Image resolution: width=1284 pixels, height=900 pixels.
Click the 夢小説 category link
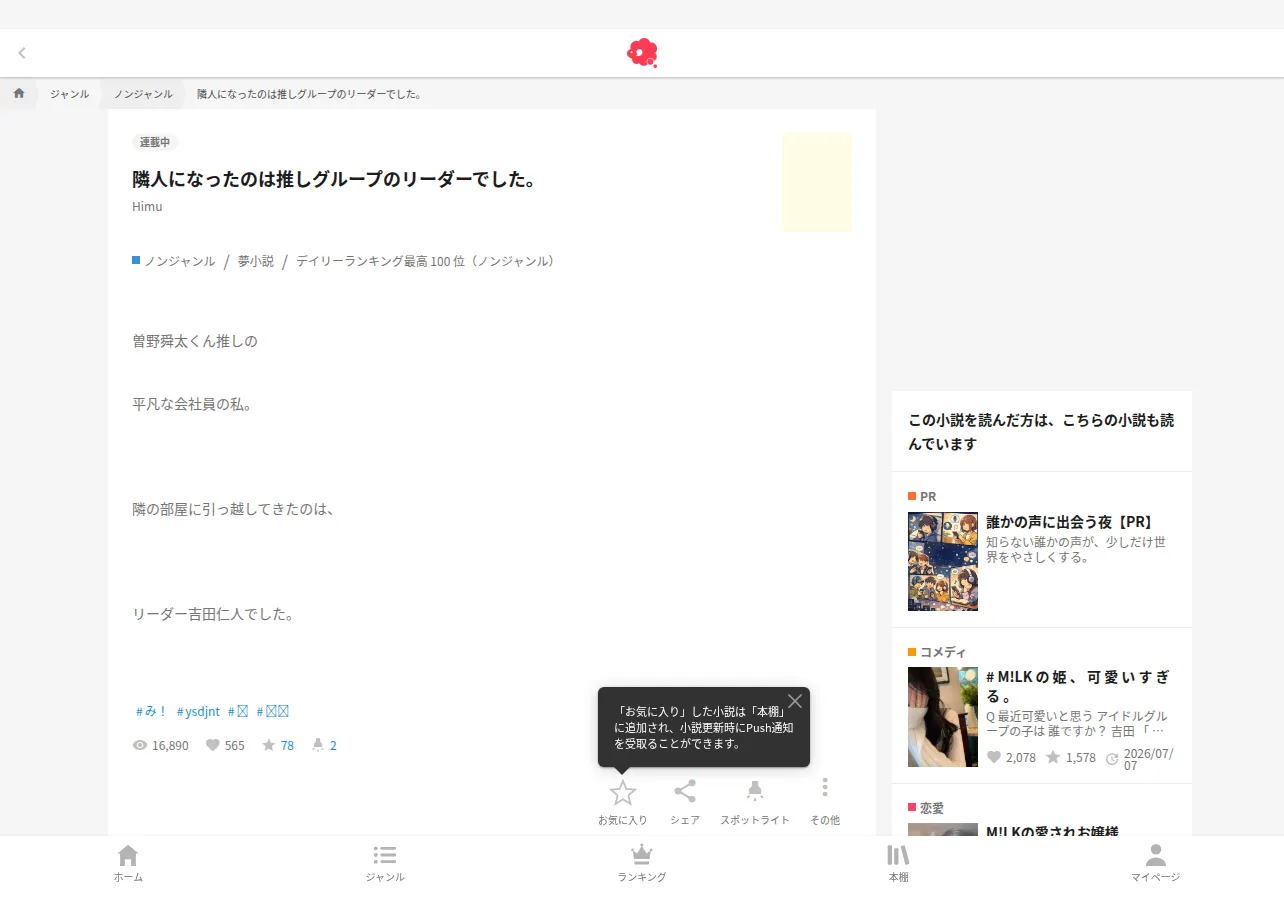point(256,261)
